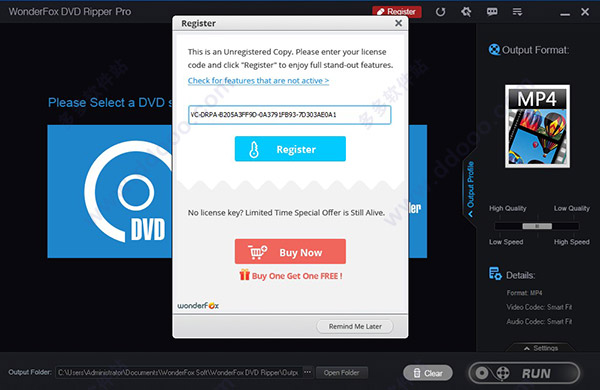Click the DVD Disc source tile
Viewport: 600px width, 390px height.
(110, 191)
